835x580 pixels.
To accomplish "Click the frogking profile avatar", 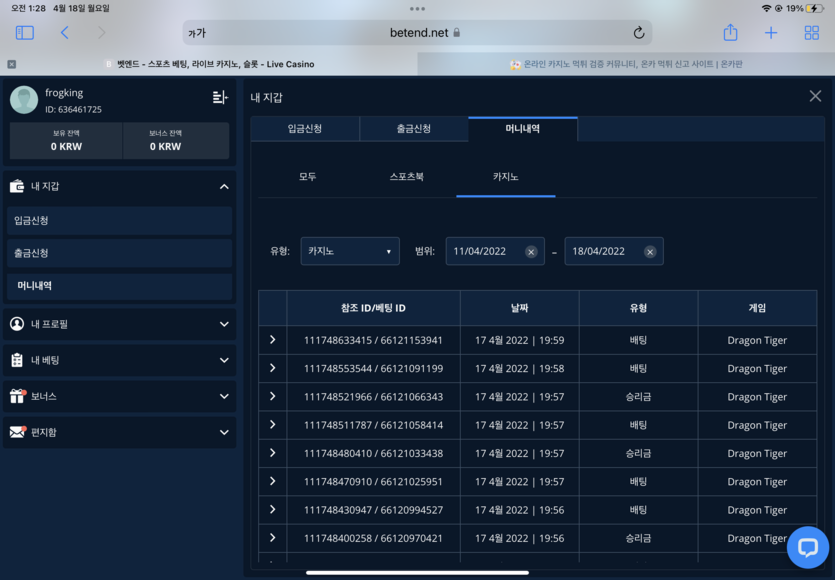I will [x=24, y=100].
